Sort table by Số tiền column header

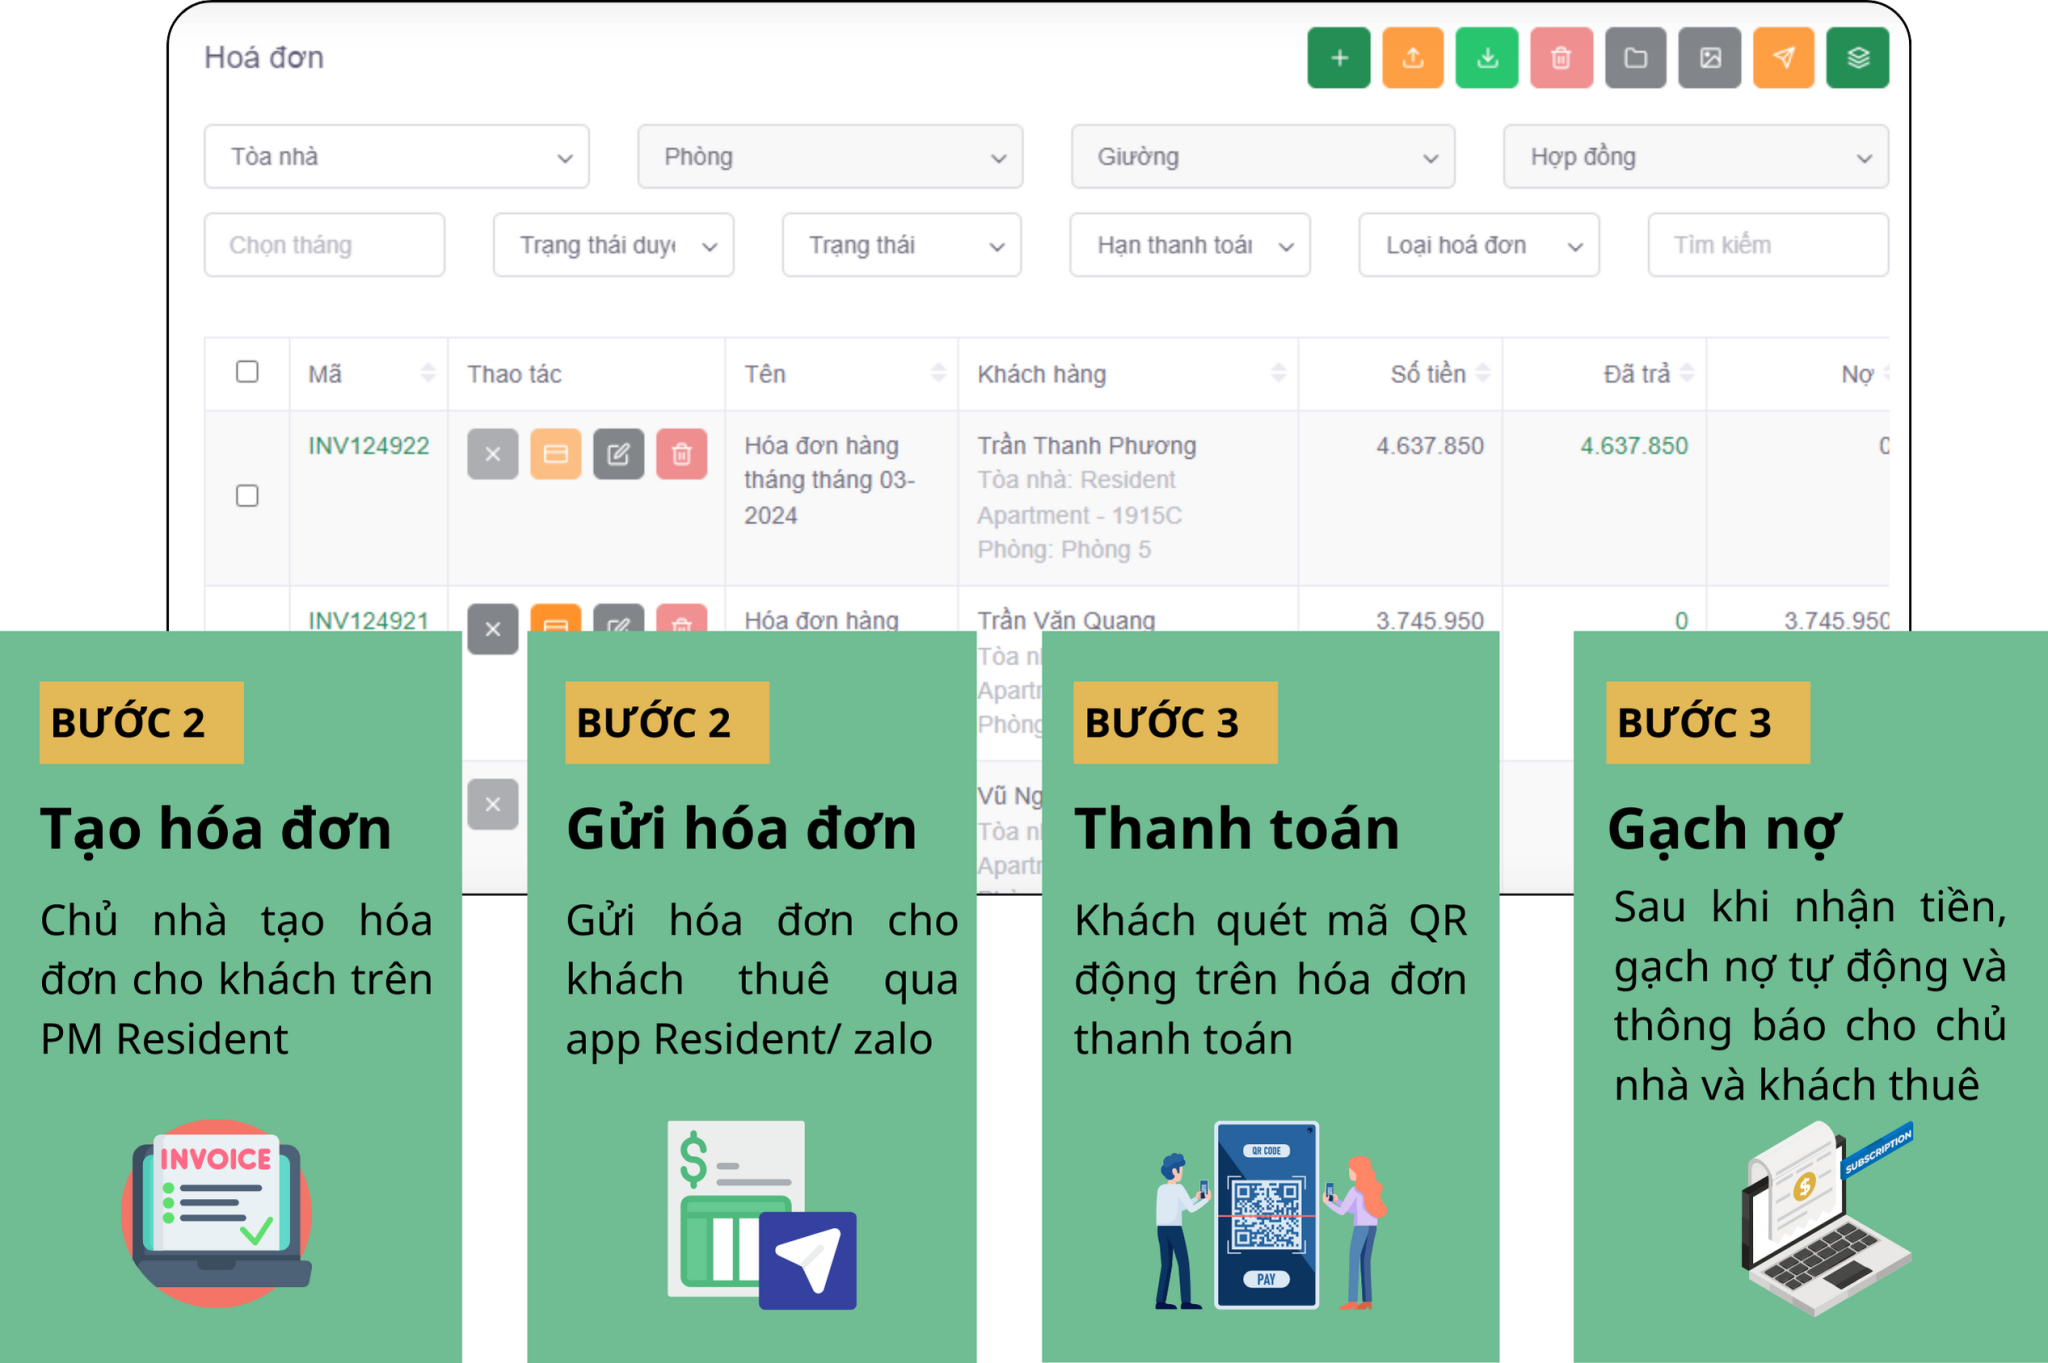click(x=1428, y=374)
